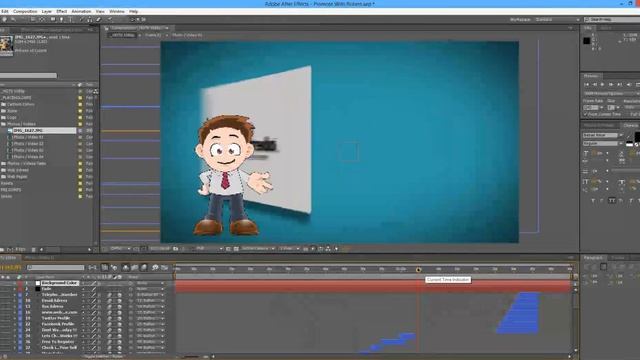Click the white solid swatch of Background Color
The height and width of the screenshot is (360, 640).
[x=38, y=283]
